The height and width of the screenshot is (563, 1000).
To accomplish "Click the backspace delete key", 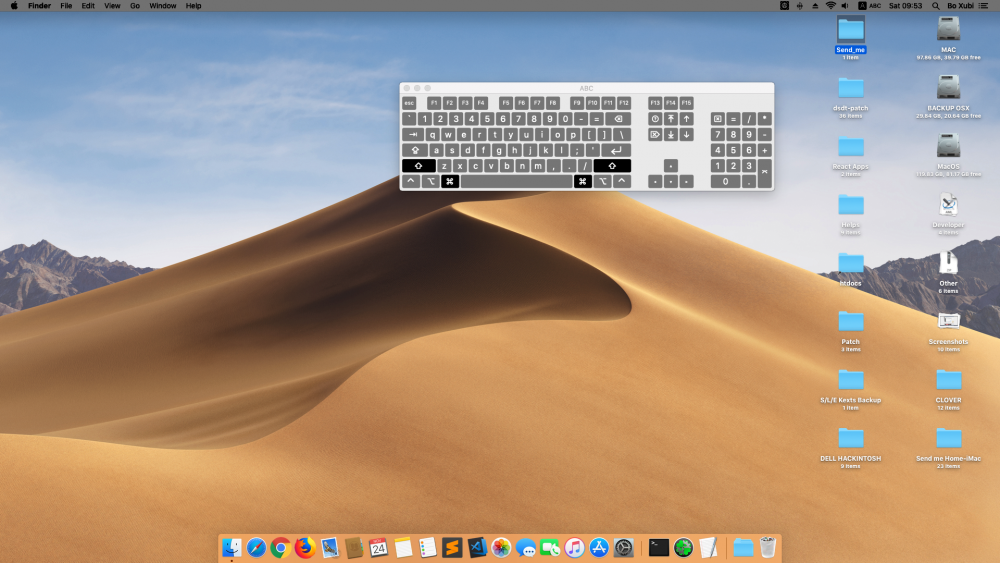I will [x=618, y=119].
